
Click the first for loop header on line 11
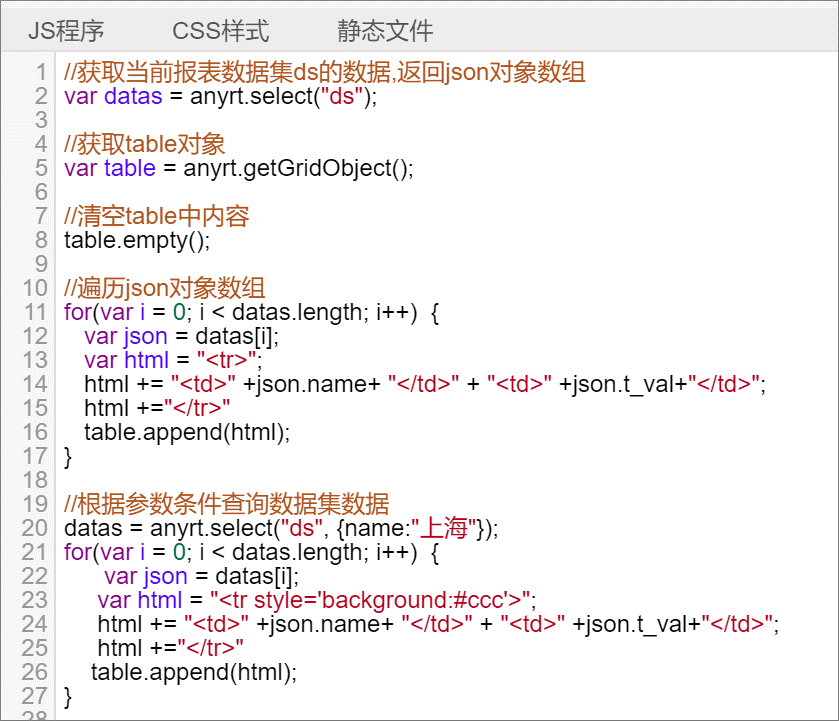[x=251, y=313]
